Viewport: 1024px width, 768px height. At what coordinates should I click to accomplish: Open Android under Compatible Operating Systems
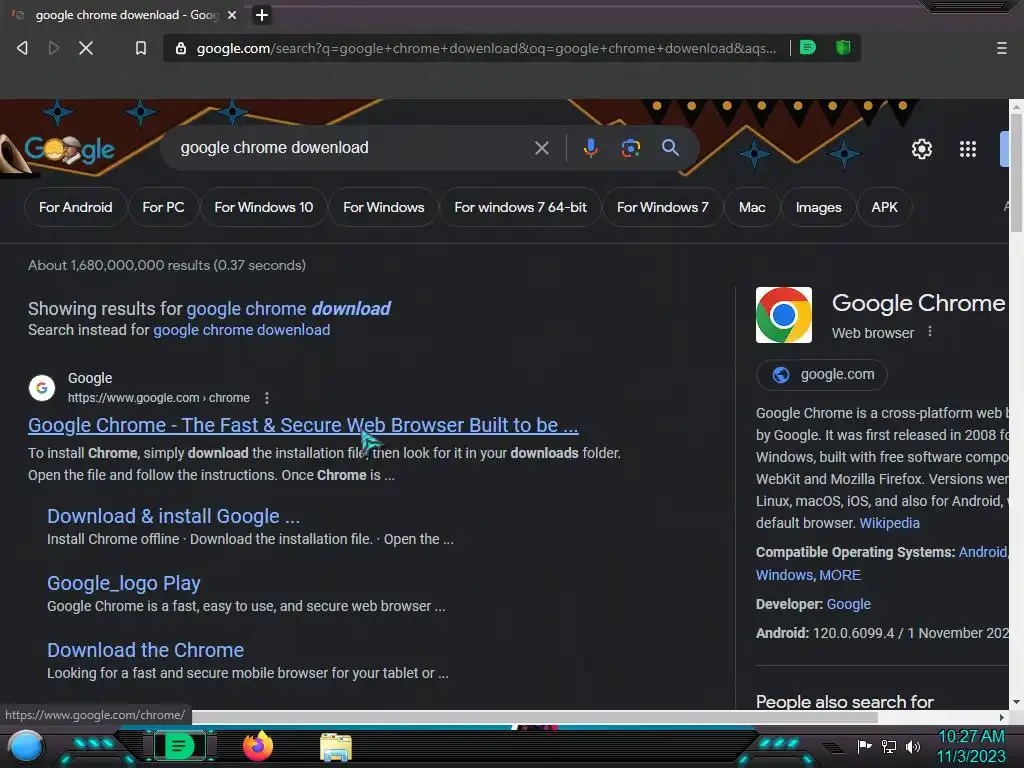tap(983, 552)
